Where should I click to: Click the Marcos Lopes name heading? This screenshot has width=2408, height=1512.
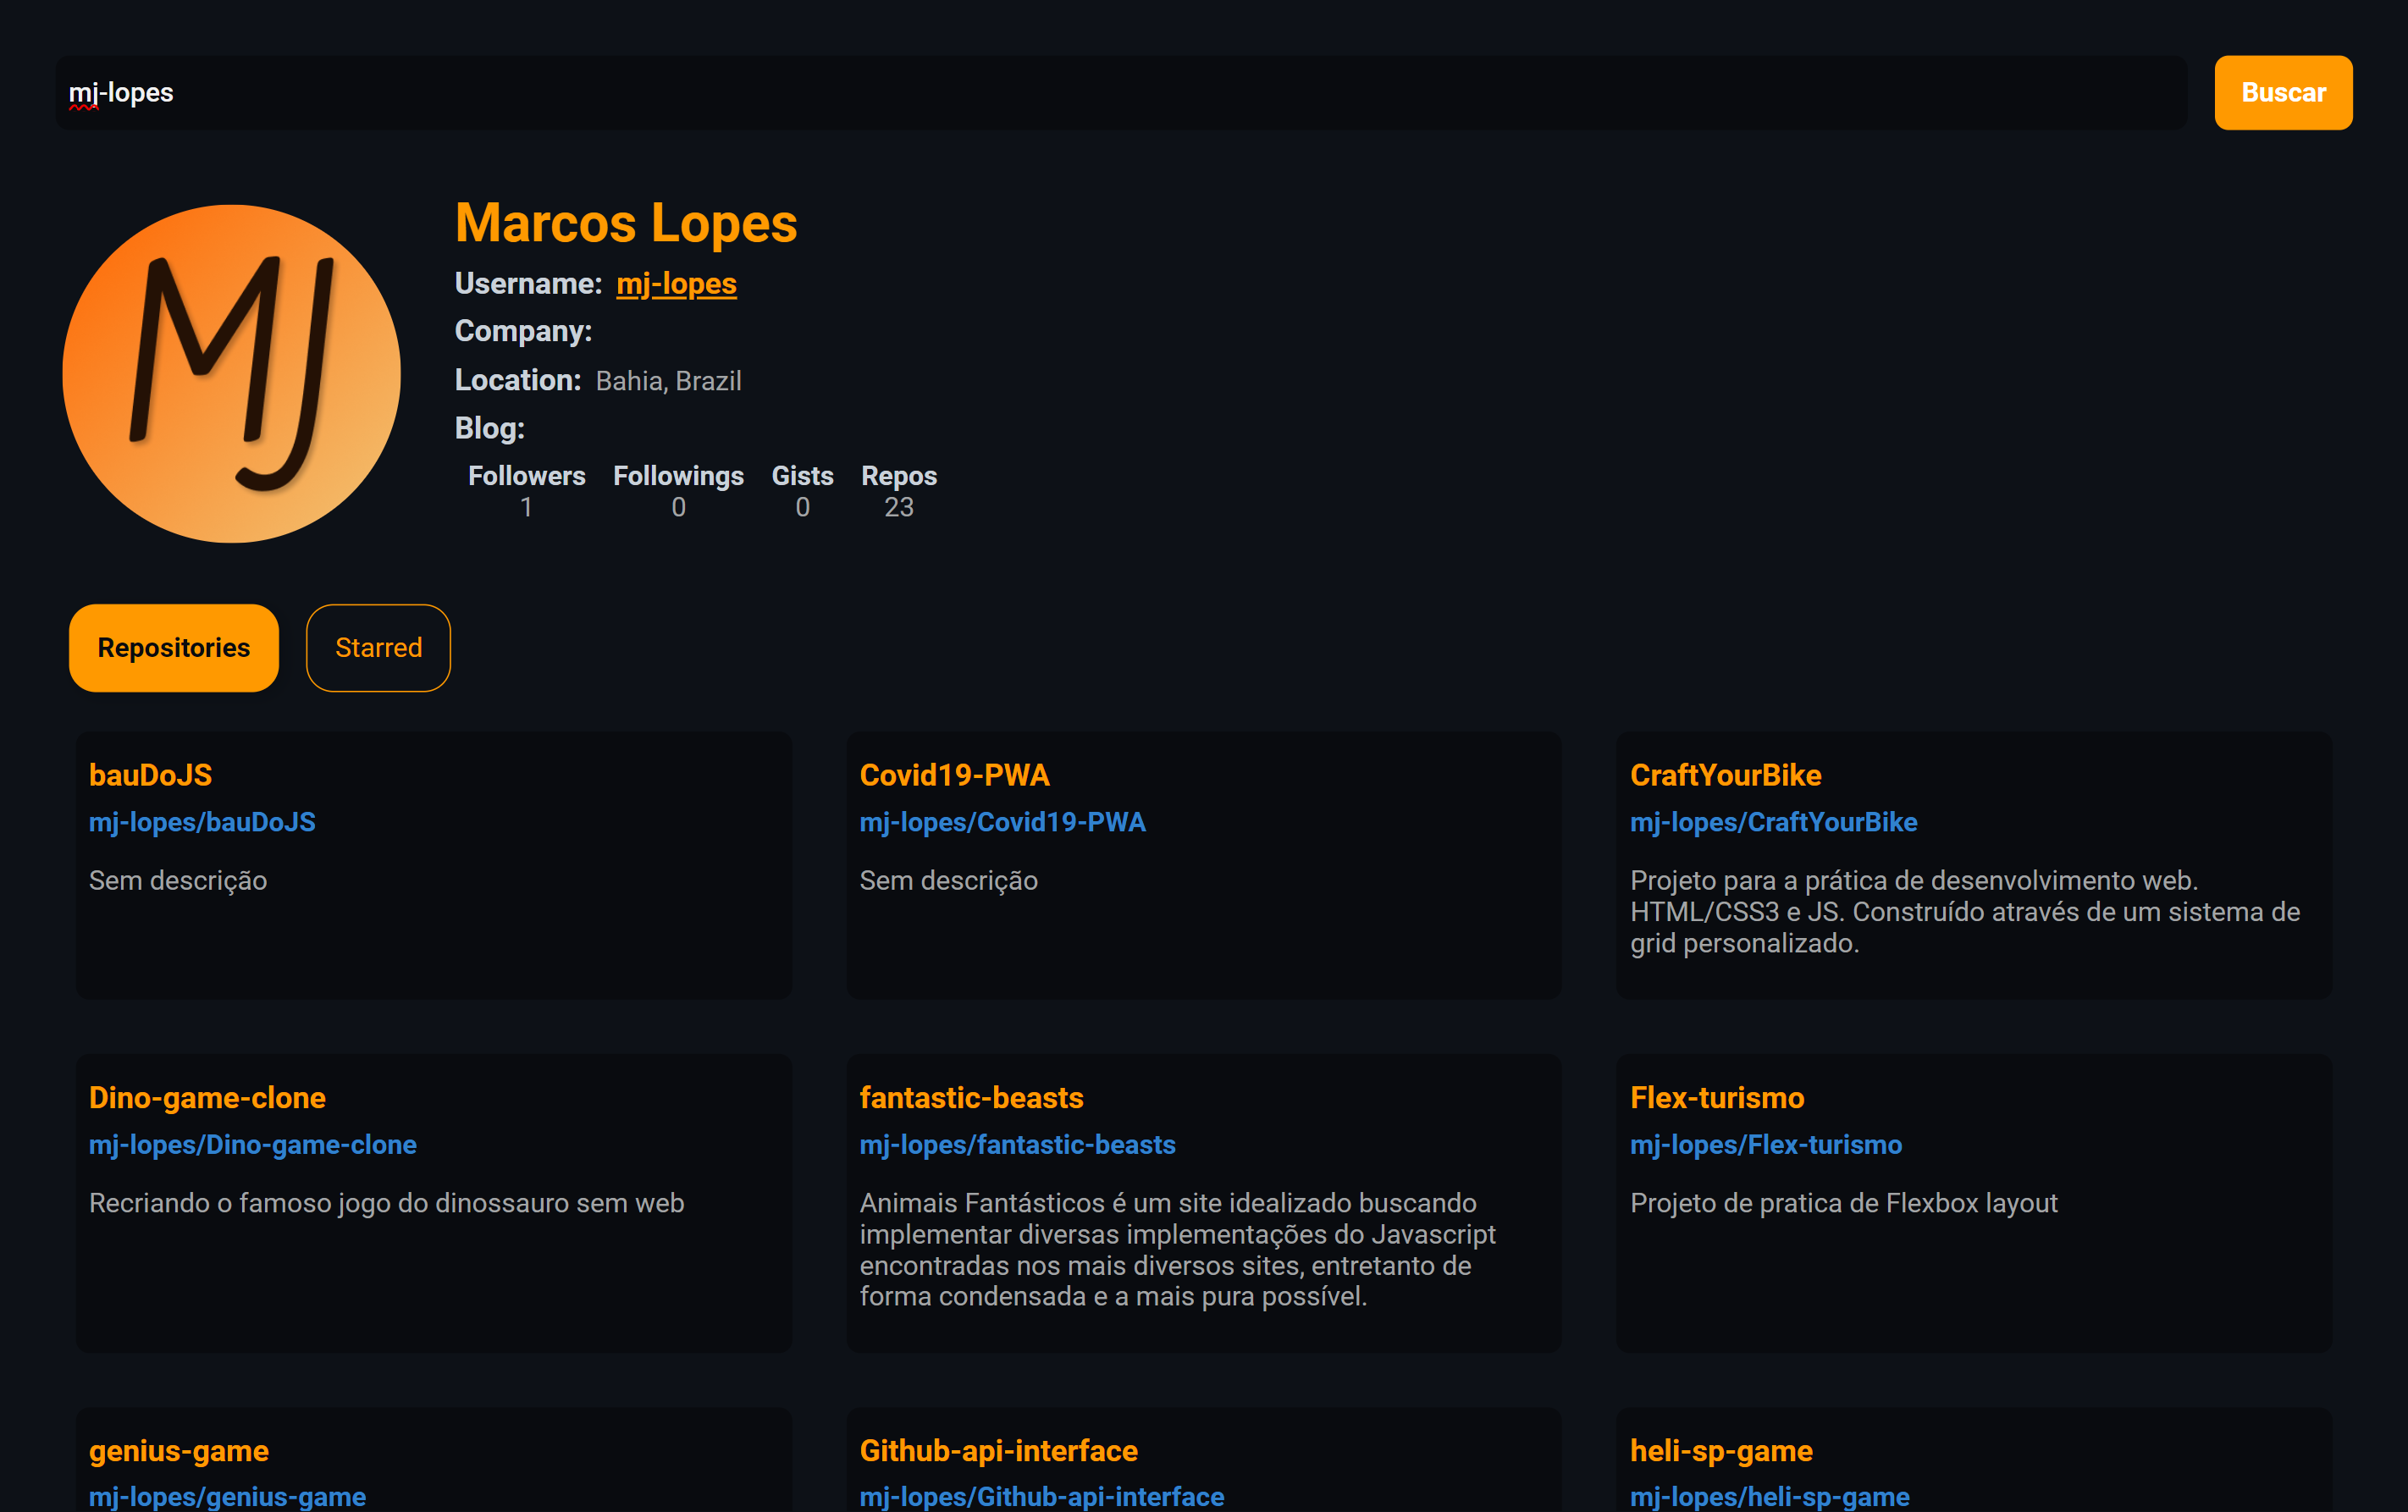coord(626,222)
